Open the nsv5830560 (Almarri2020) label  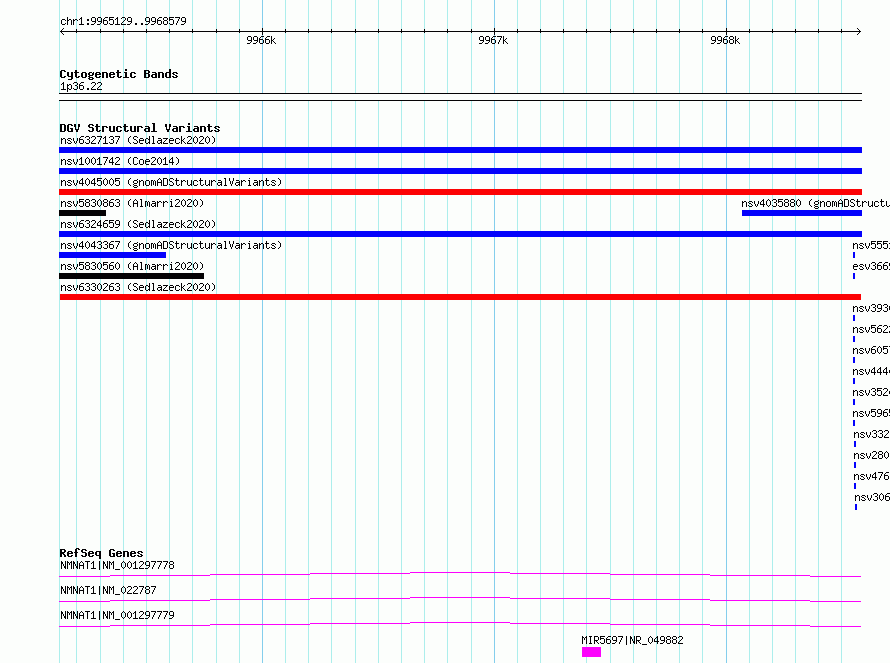pyautogui.click(x=132, y=266)
